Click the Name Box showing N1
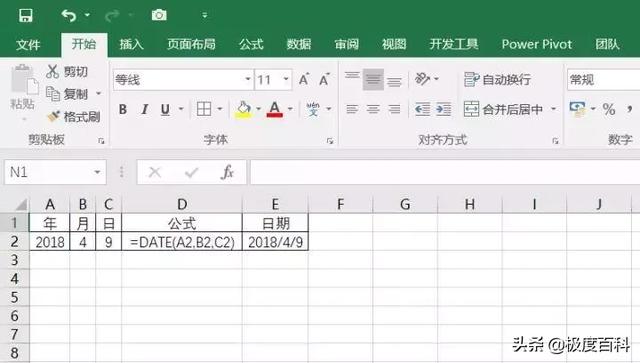Image resolution: width=640 pixels, height=363 pixels. (x=55, y=172)
